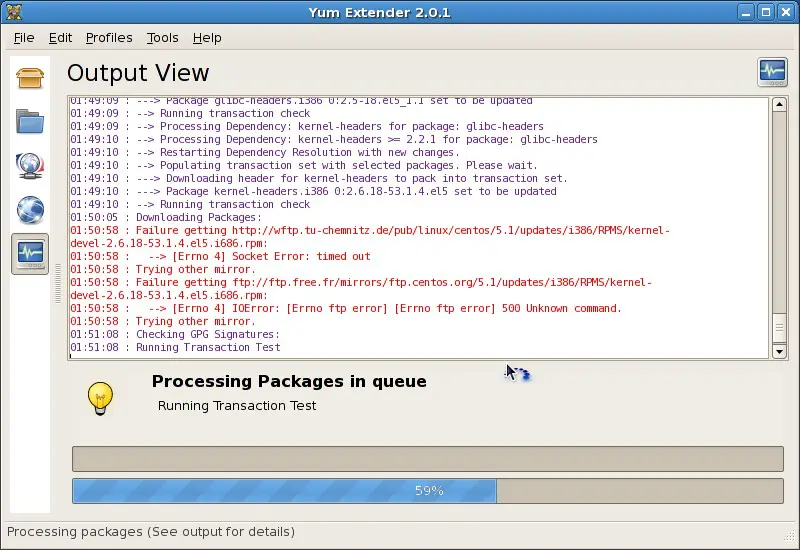Click the output scrollbar up arrow
Viewport: 800px width, 550px height.
point(779,105)
